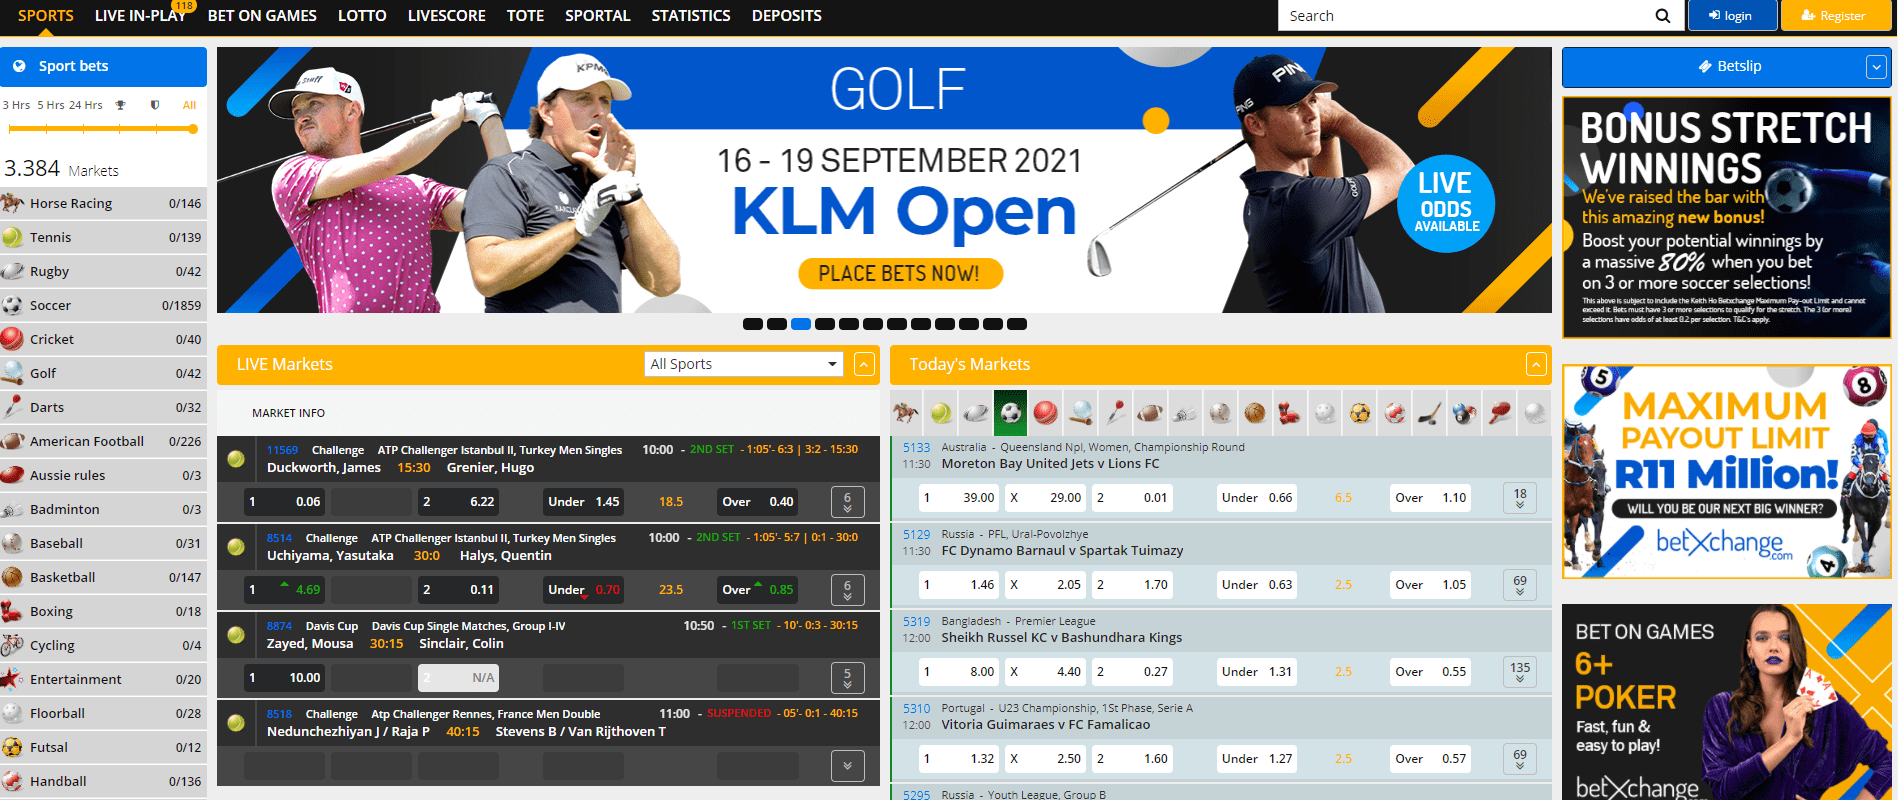This screenshot has width=1898, height=800.
Task: Select ice hockey icon in Today's Markets
Action: tap(1430, 413)
